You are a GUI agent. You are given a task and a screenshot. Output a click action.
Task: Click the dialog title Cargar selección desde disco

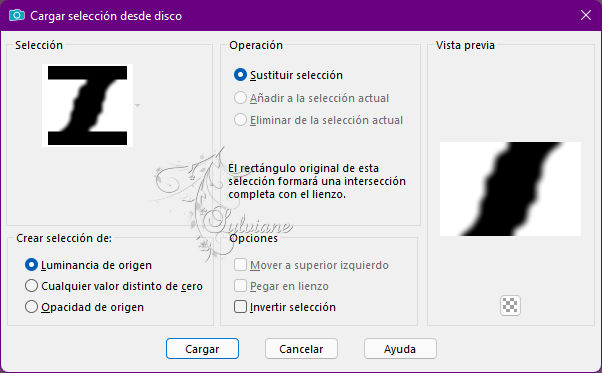pos(106,16)
